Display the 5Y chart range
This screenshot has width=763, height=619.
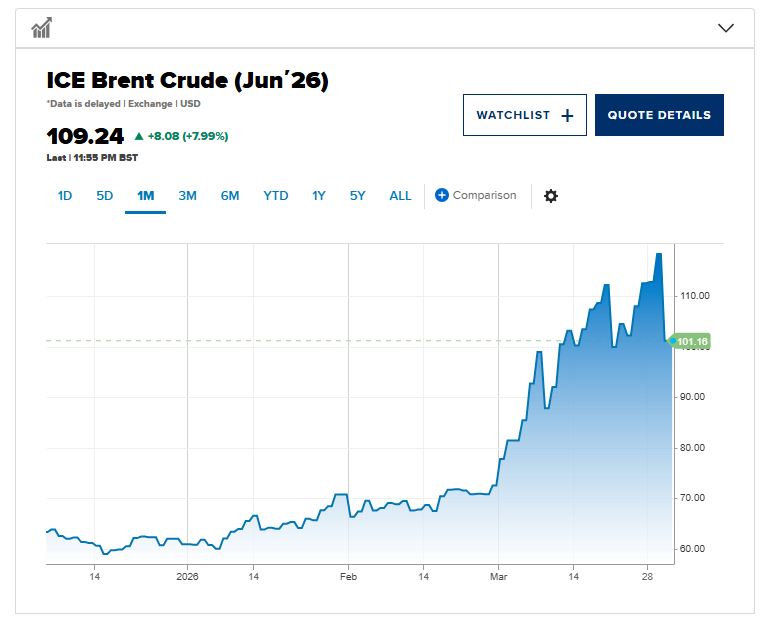pos(357,196)
